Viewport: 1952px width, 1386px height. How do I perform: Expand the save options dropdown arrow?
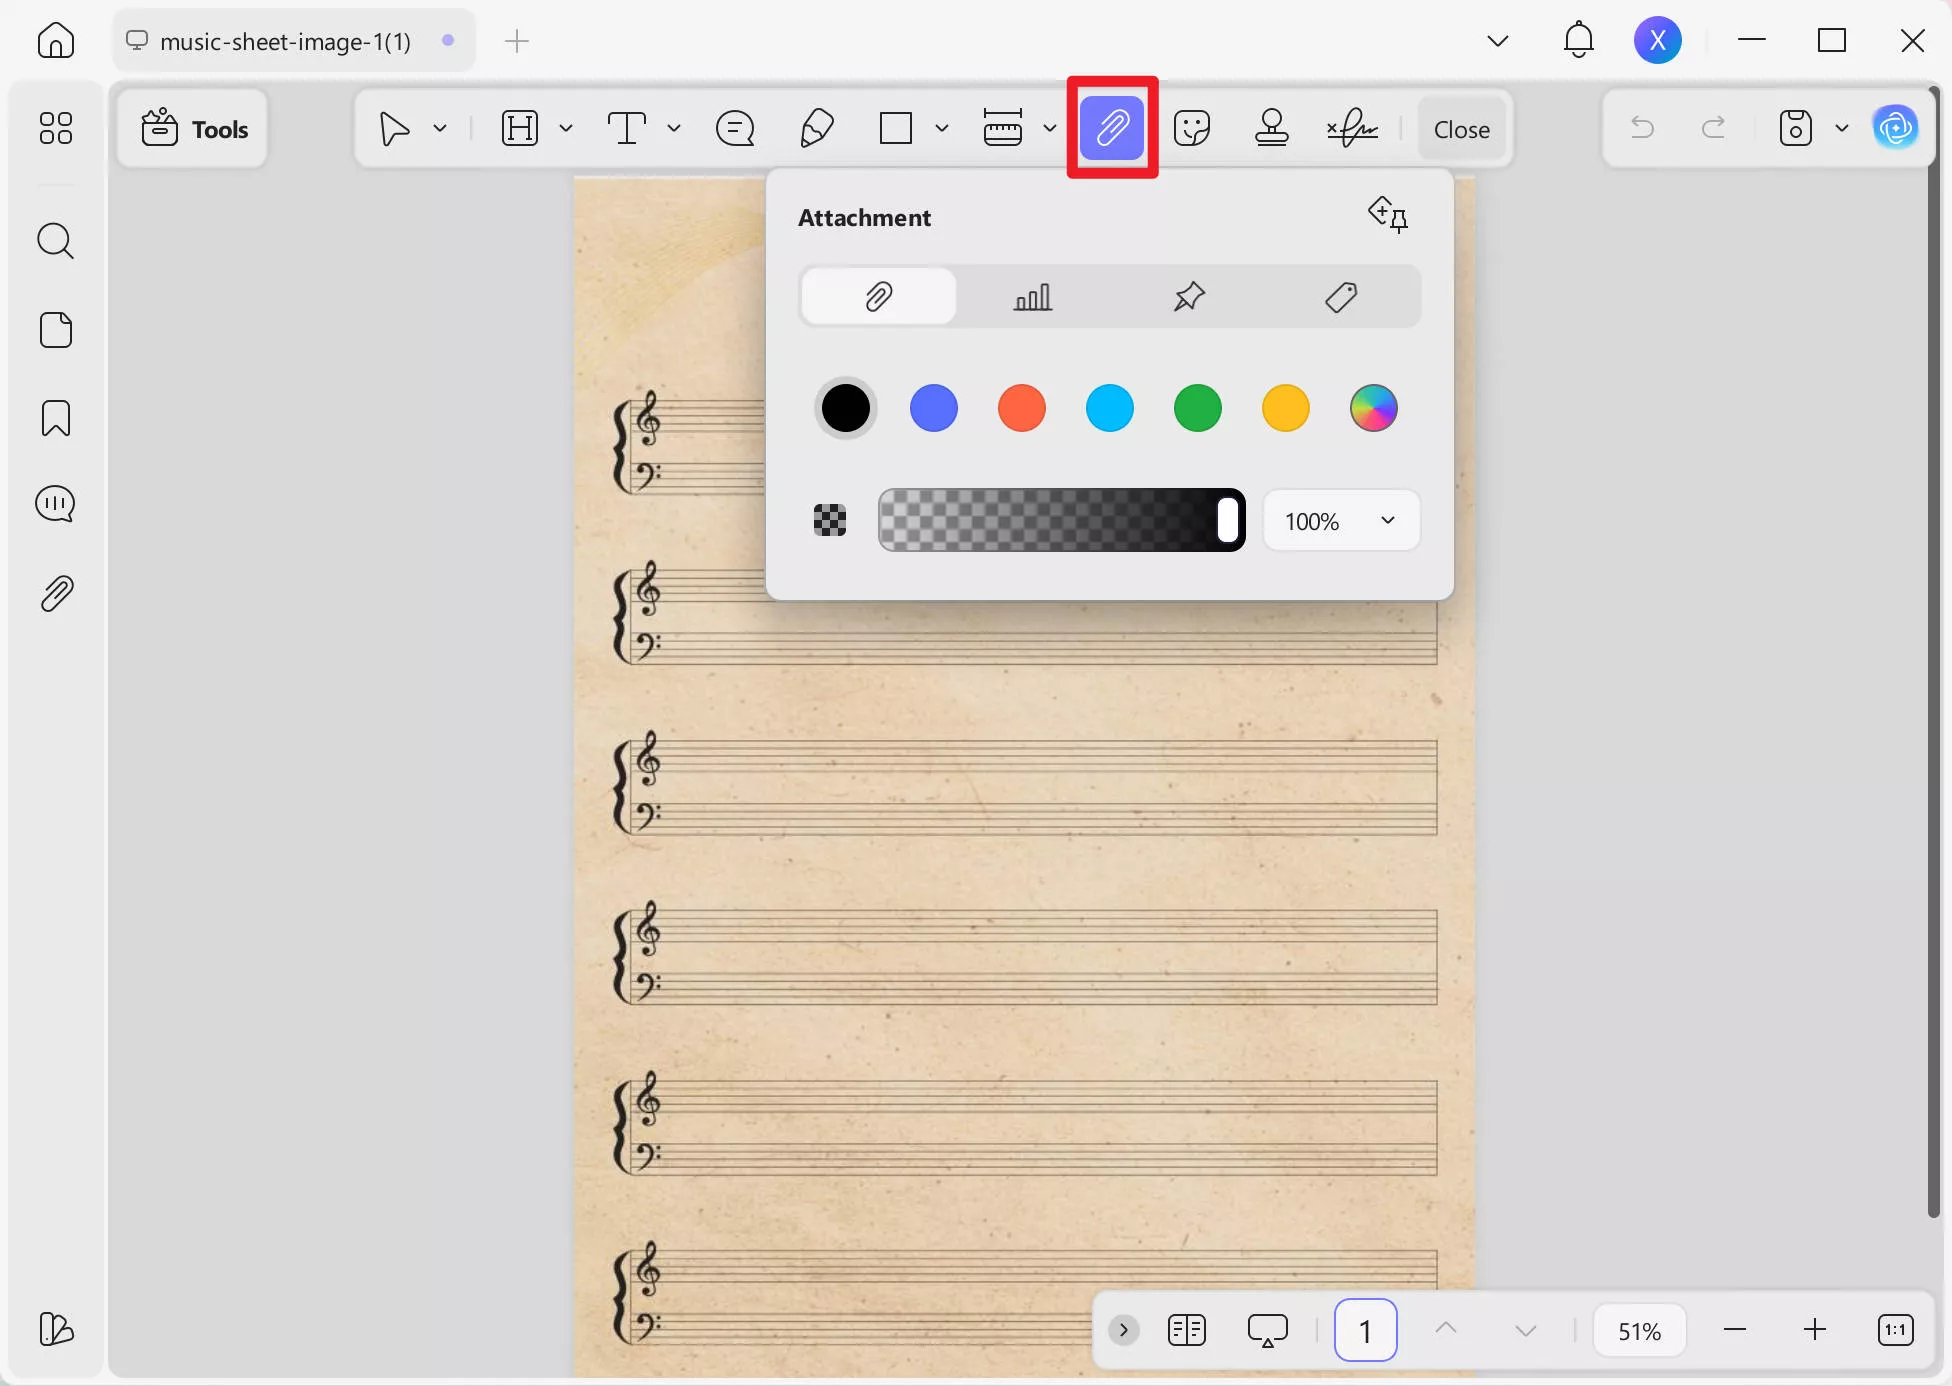click(x=1842, y=128)
